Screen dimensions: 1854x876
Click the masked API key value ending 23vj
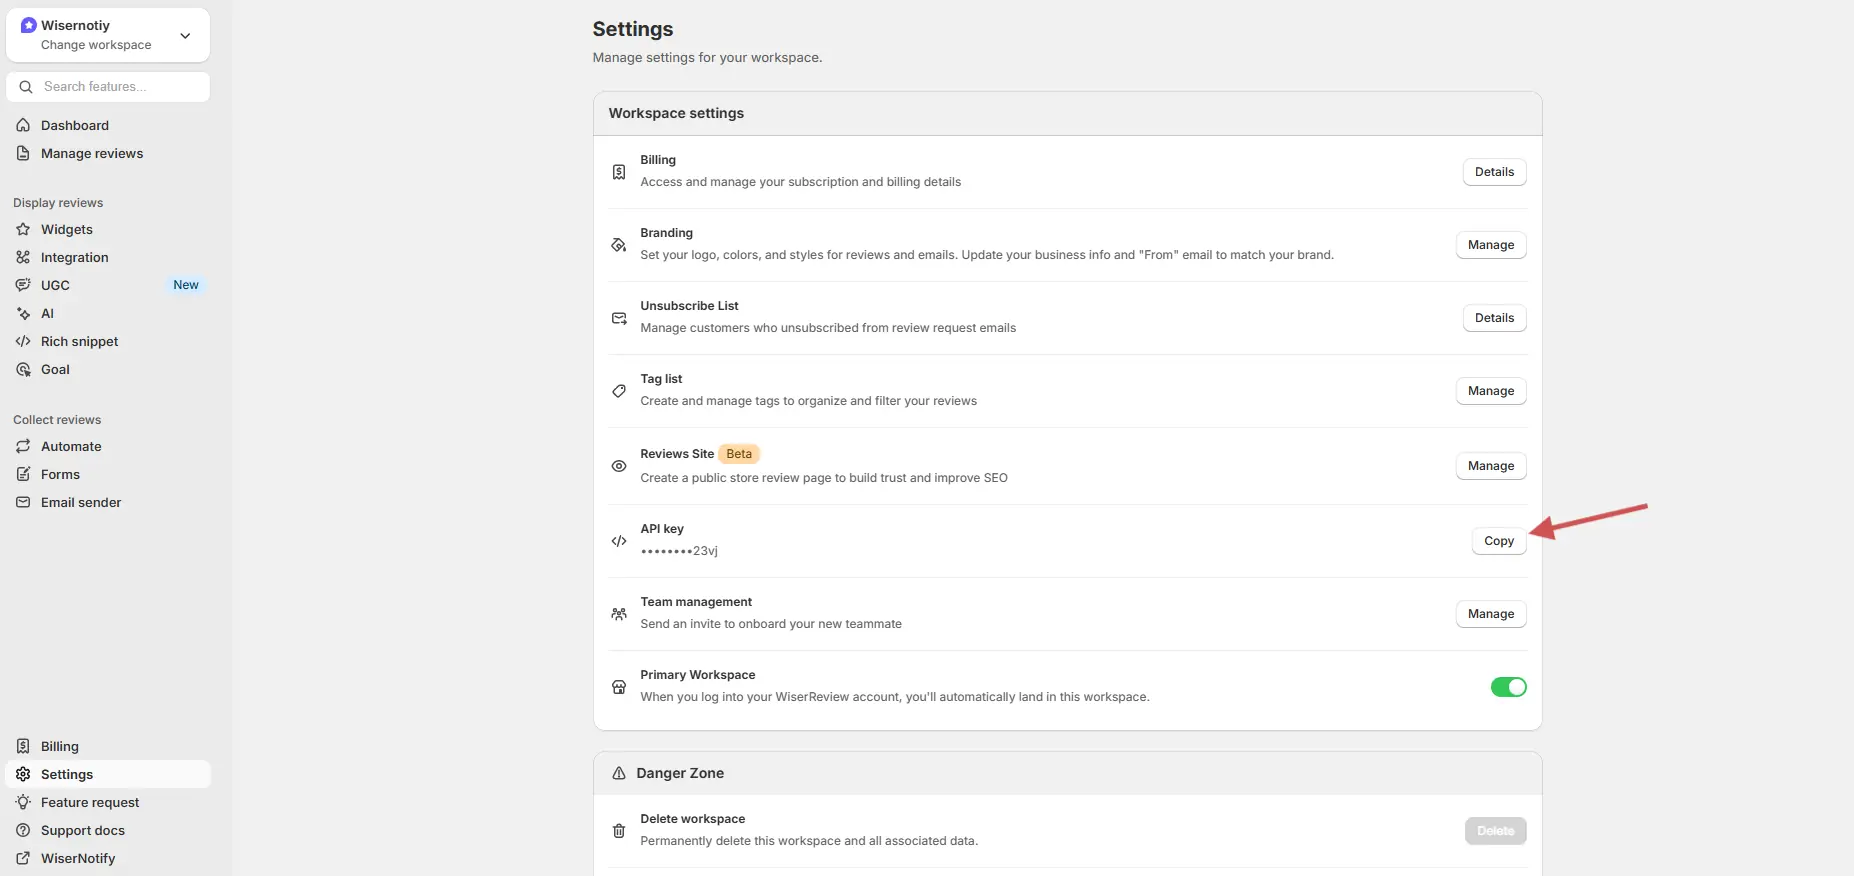679,551
